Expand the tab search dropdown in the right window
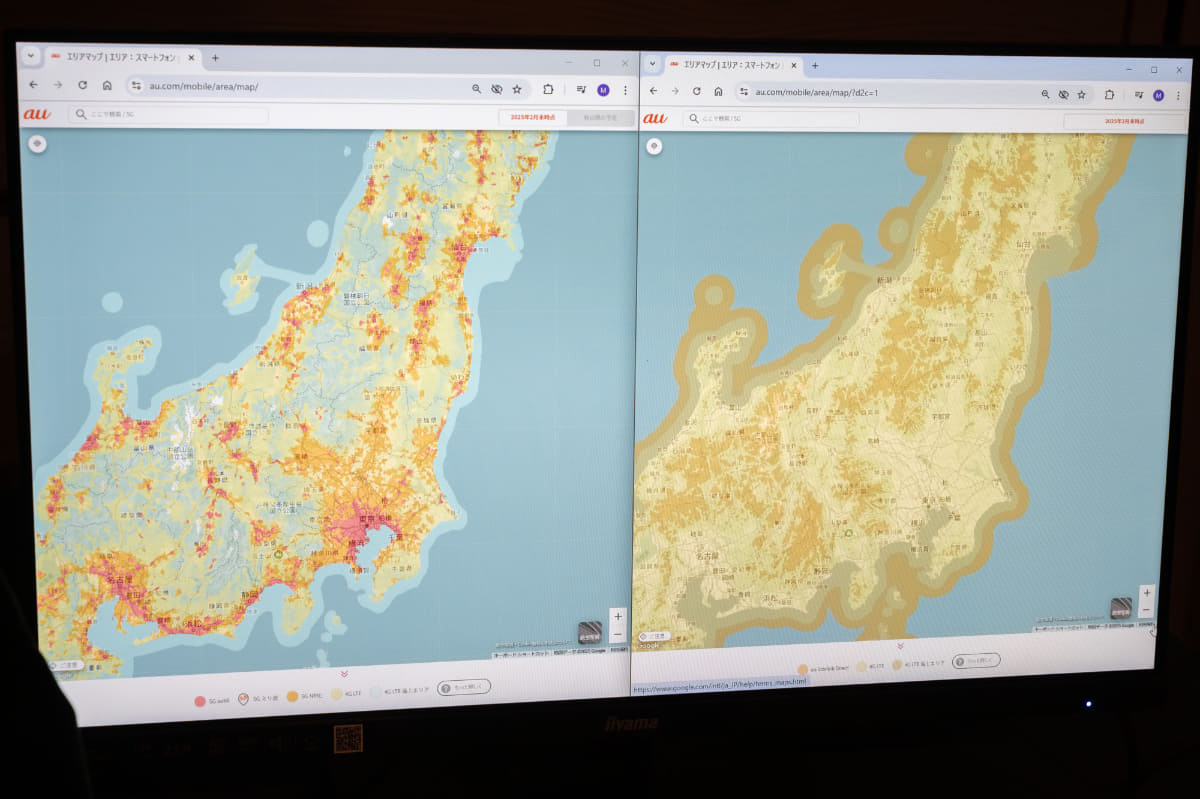 652,62
